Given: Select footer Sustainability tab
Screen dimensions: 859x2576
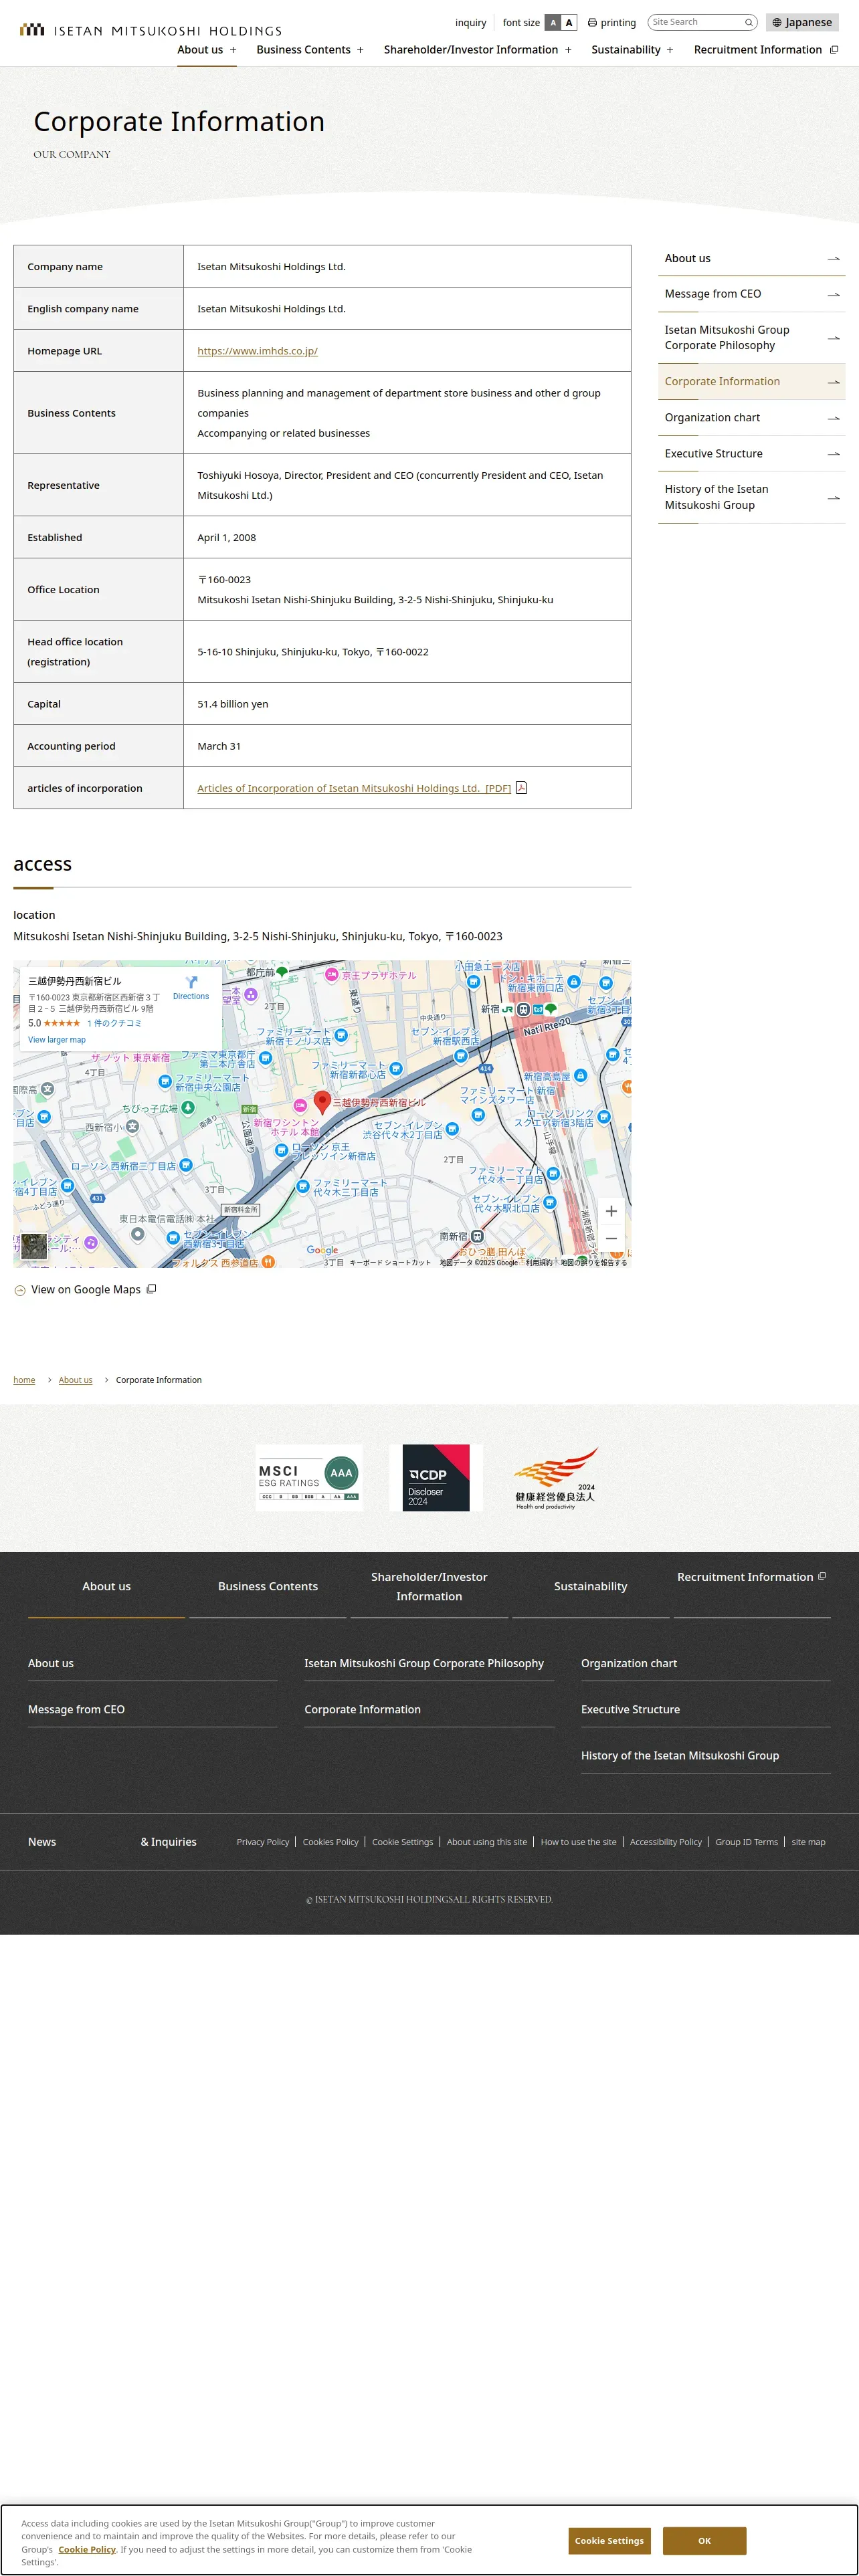Looking at the screenshot, I should pos(591,1586).
